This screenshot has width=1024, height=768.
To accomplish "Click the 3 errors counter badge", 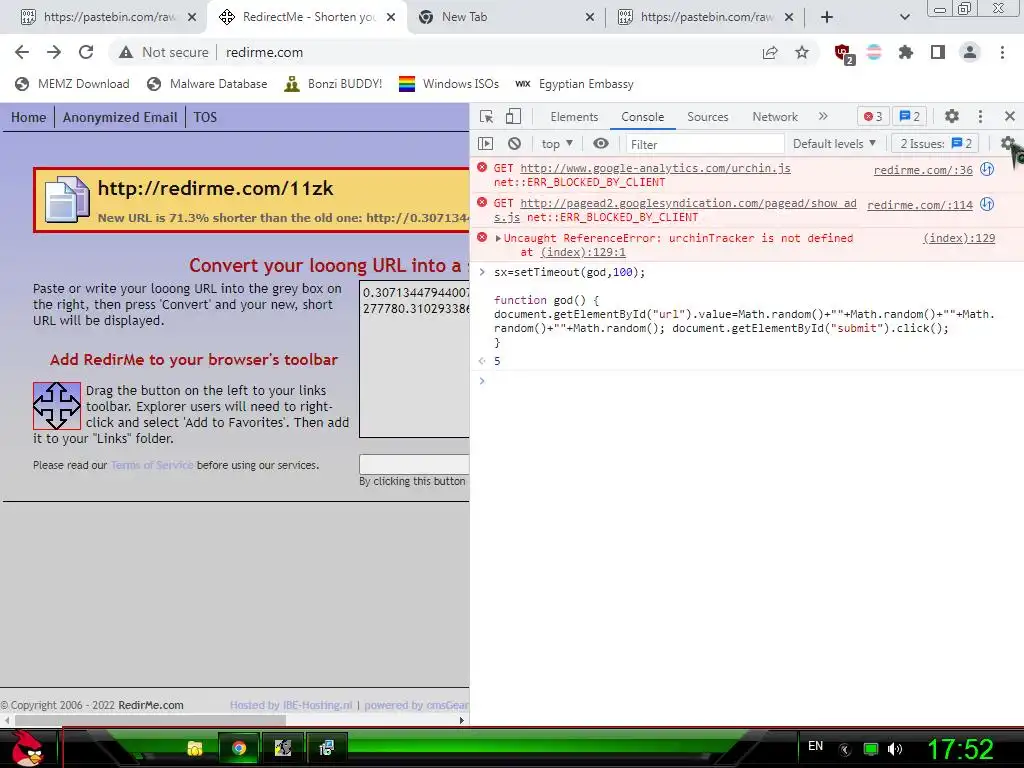I will coord(872,116).
